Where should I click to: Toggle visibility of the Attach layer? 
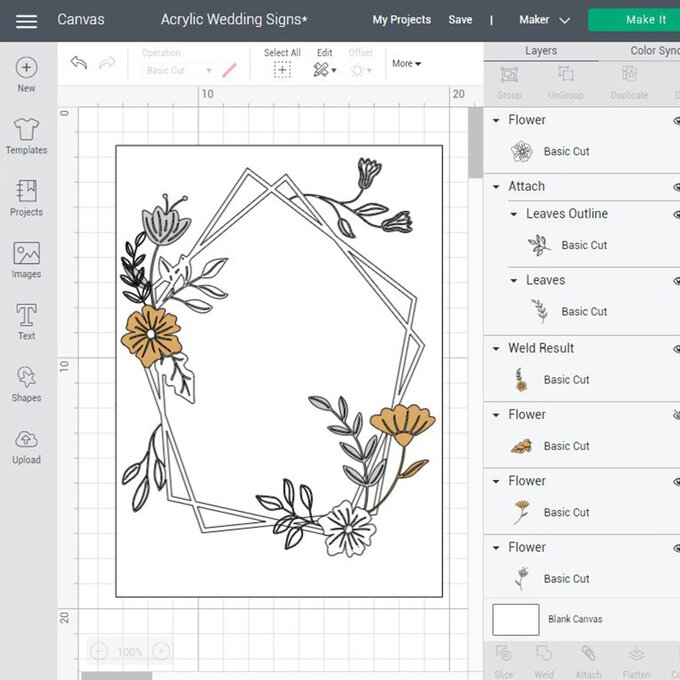pos(676,187)
